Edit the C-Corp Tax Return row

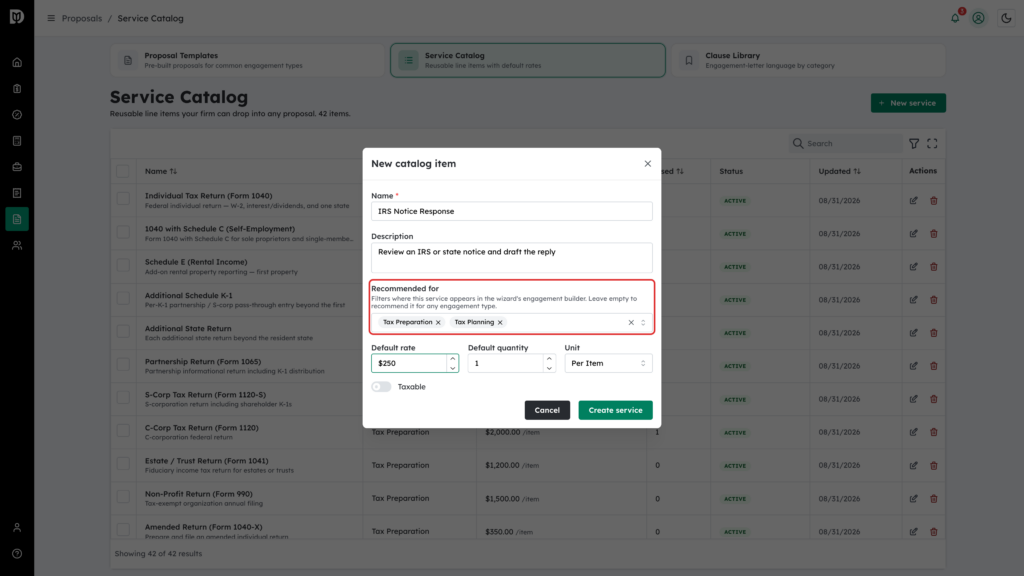(x=914, y=432)
